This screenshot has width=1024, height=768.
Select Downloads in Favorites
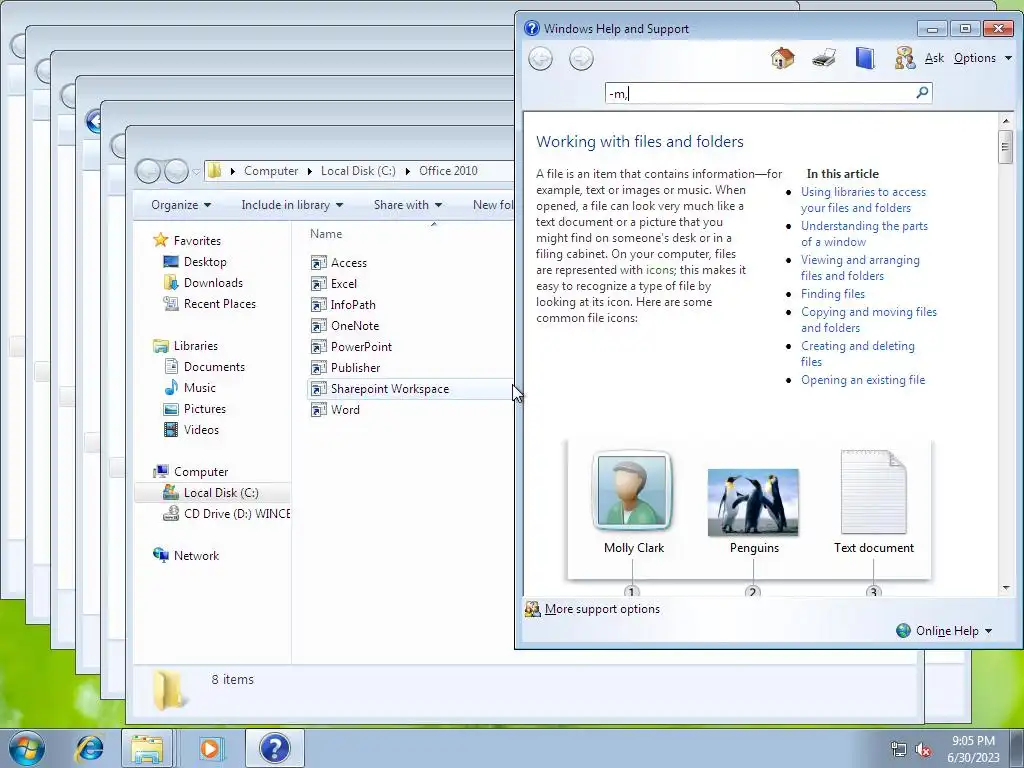click(x=213, y=283)
